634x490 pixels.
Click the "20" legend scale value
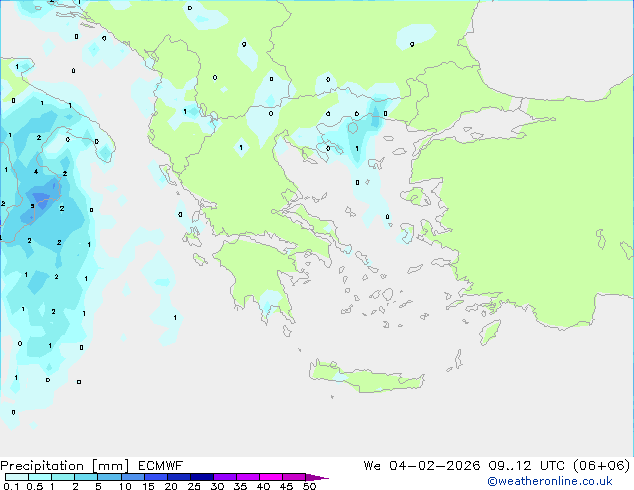coord(171,486)
